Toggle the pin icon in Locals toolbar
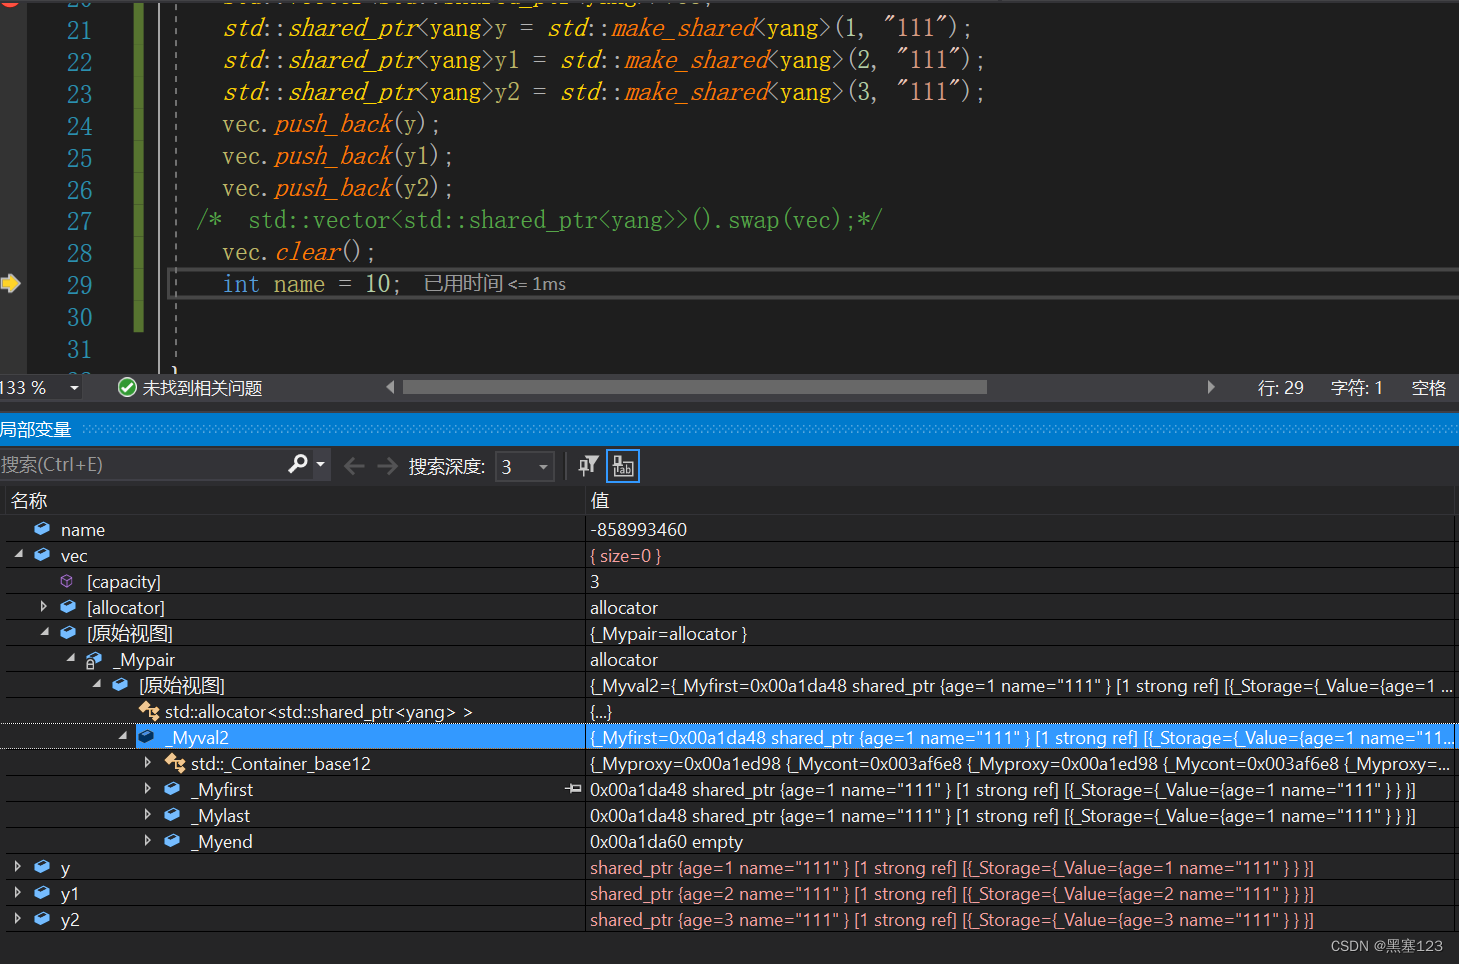Image resolution: width=1459 pixels, height=964 pixels. [x=588, y=465]
